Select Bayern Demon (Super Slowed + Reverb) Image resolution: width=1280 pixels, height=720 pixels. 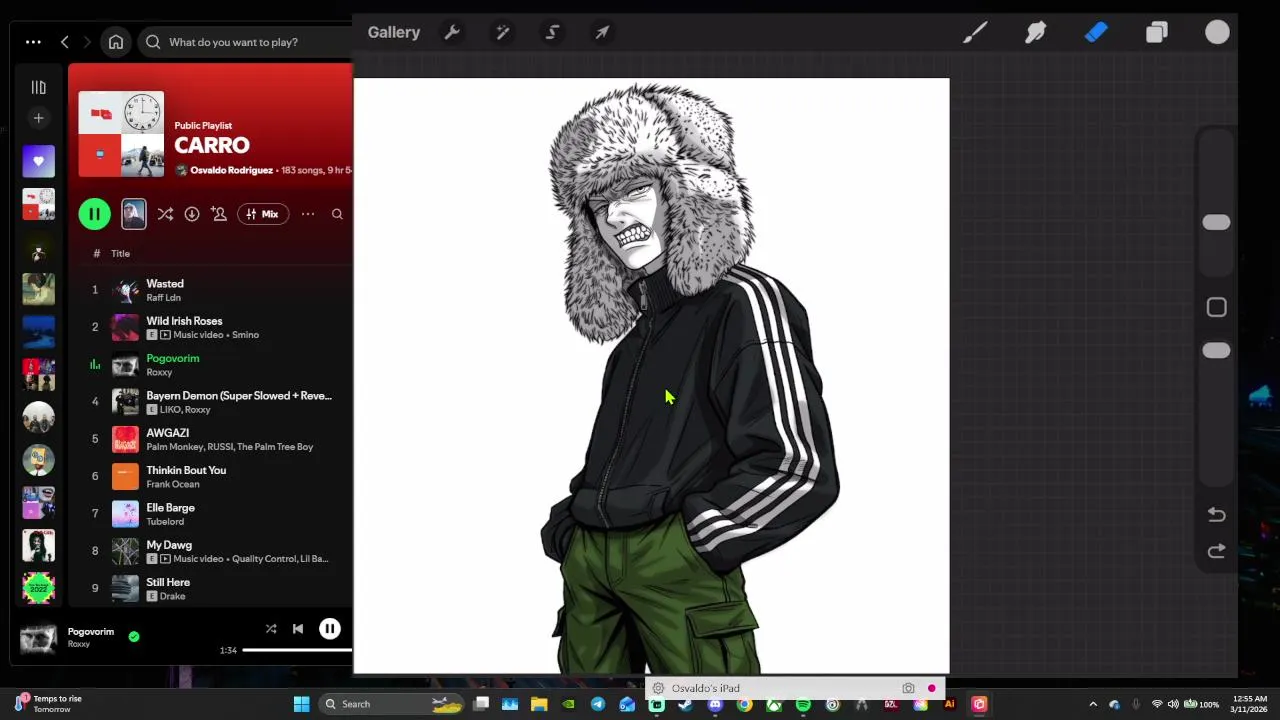[239, 396]
